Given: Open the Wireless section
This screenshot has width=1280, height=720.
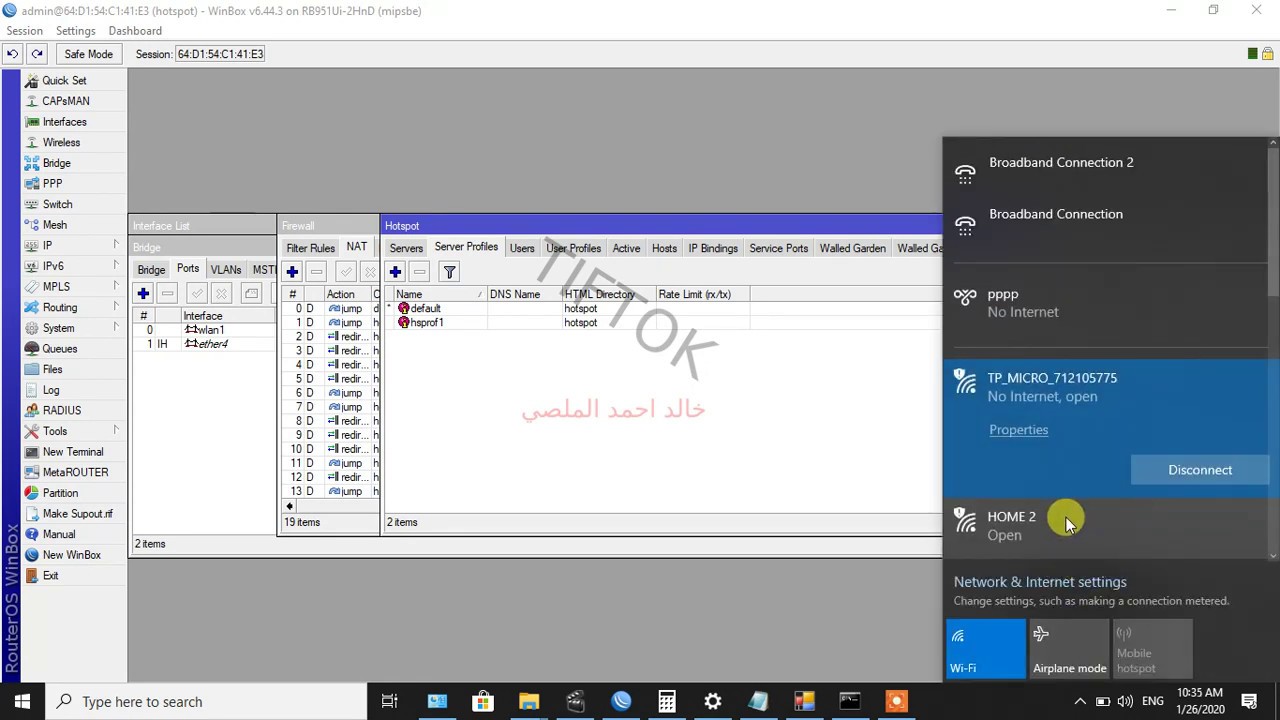Looking at the screenshot, I should 61,142.
